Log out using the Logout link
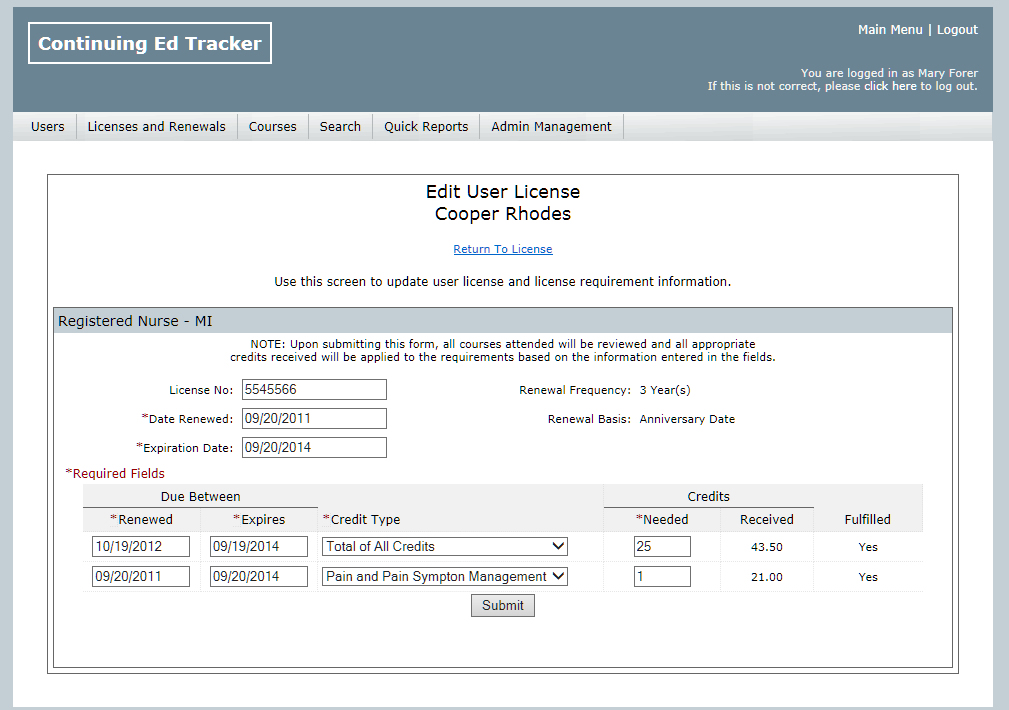The width and height of the screenshot is (1009, 710). pyautogui.click(x=957, y=30)
